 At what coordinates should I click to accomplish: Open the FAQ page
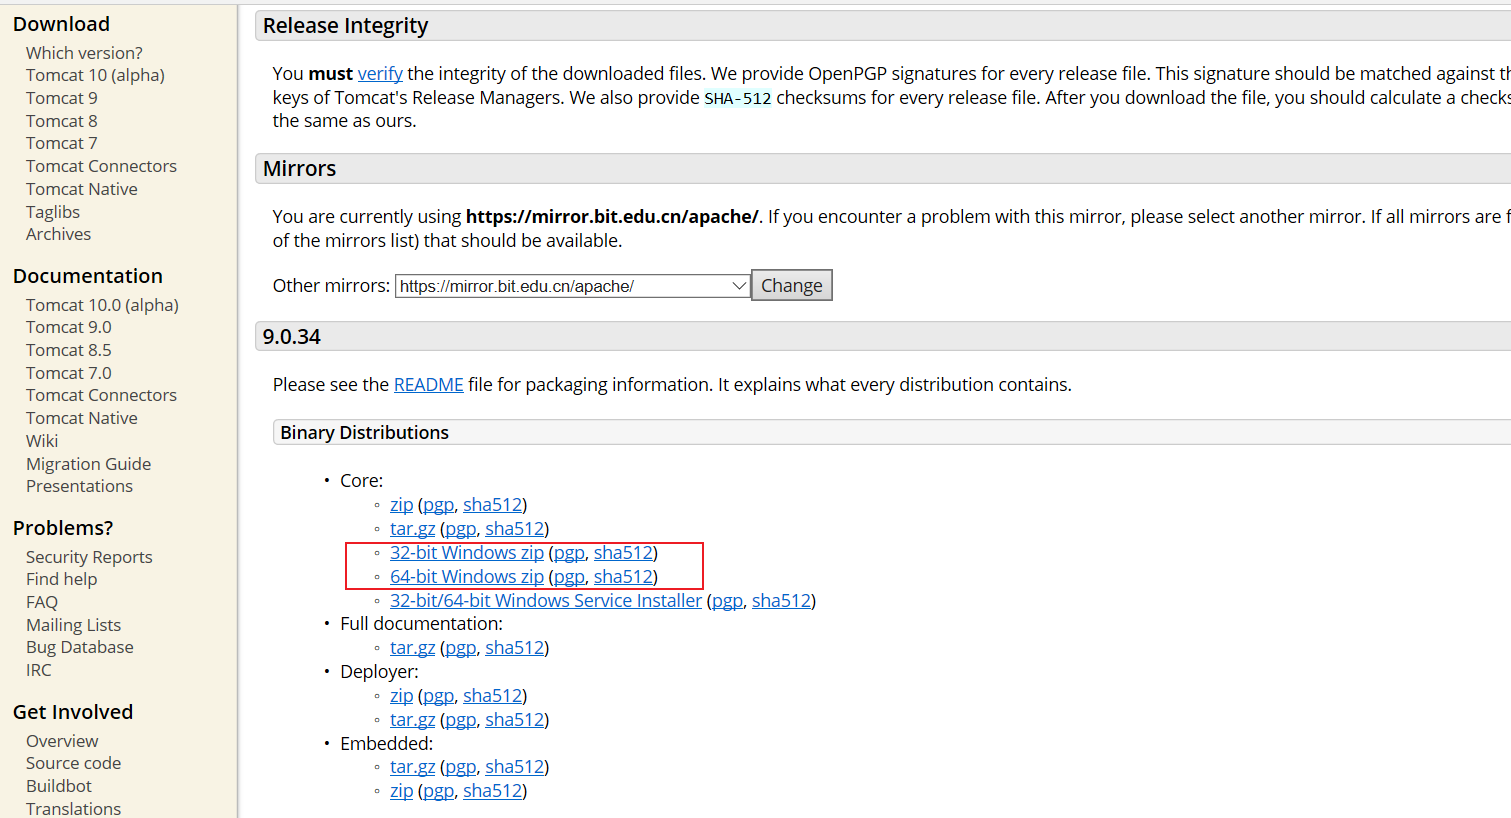42,602
